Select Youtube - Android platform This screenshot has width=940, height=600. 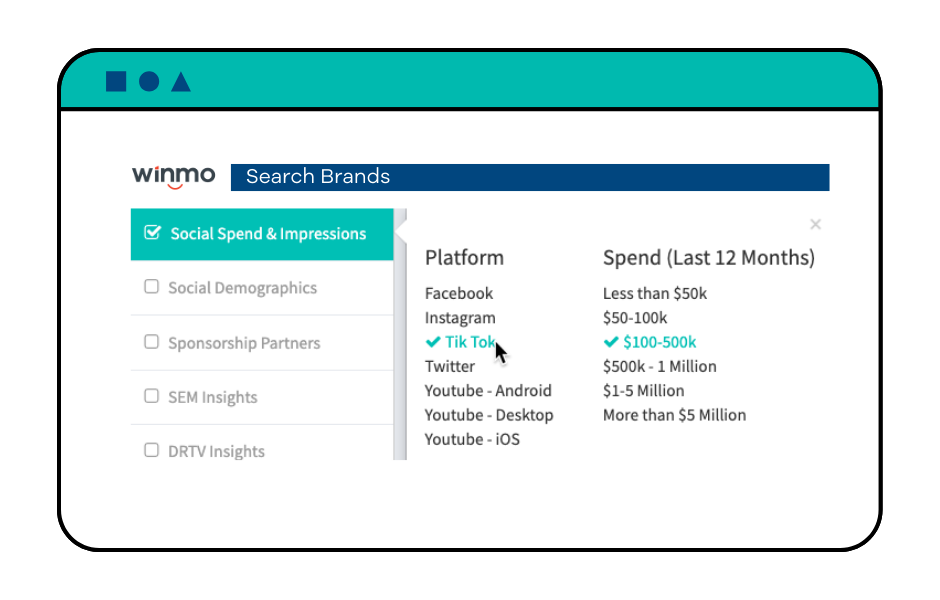coord(488,391)
